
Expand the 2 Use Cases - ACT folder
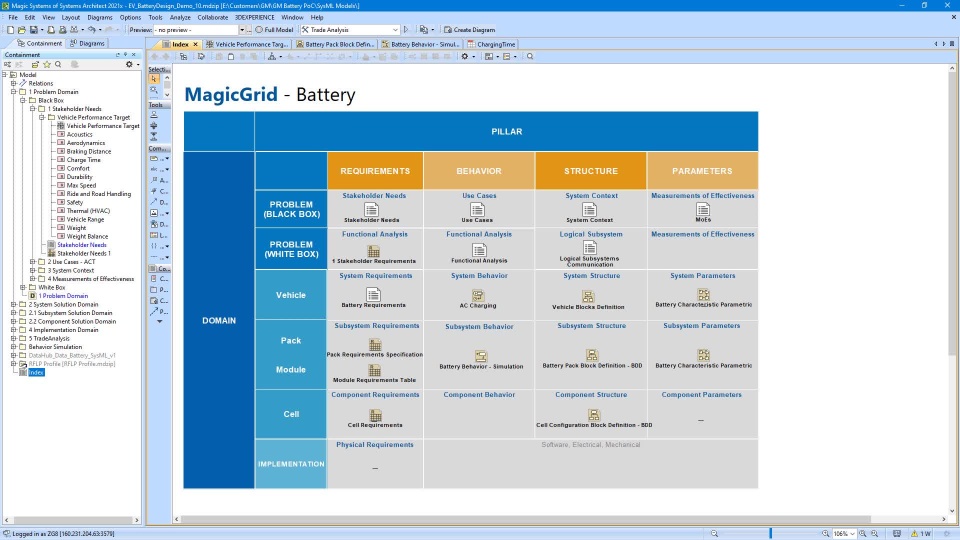pos(33,261)
